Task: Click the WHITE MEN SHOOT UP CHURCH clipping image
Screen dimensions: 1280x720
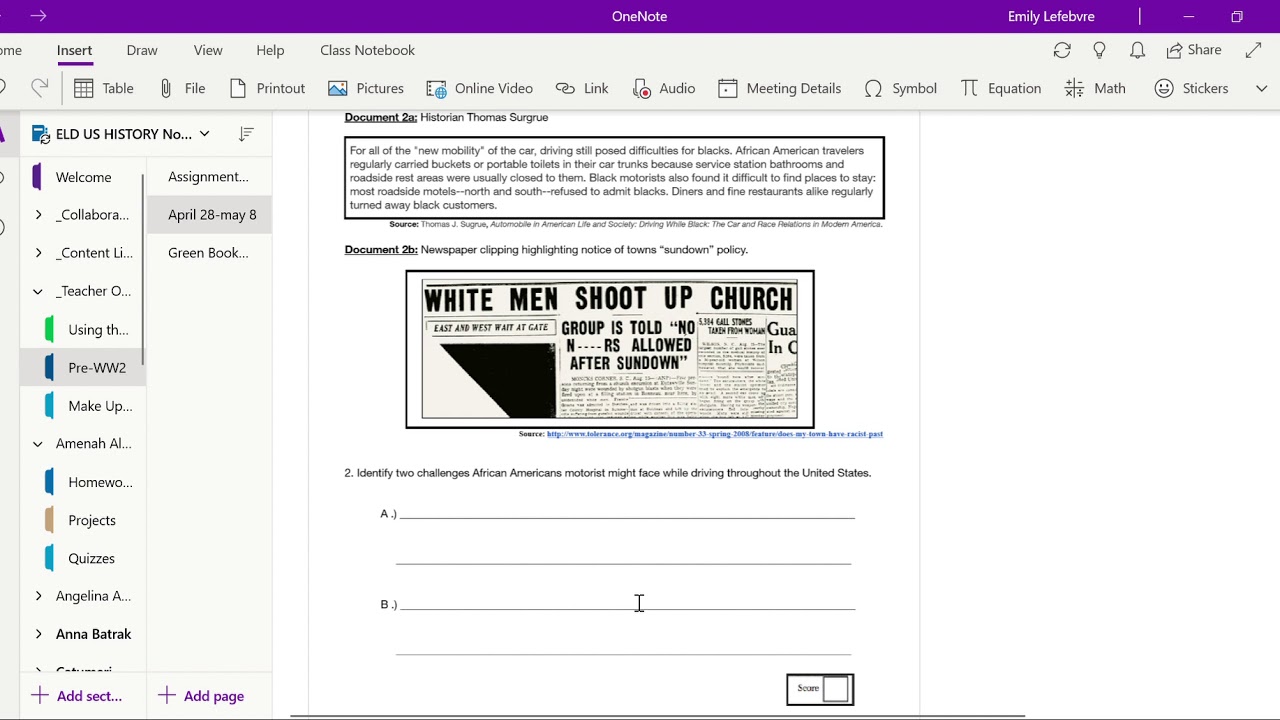Action: point(610,349)
